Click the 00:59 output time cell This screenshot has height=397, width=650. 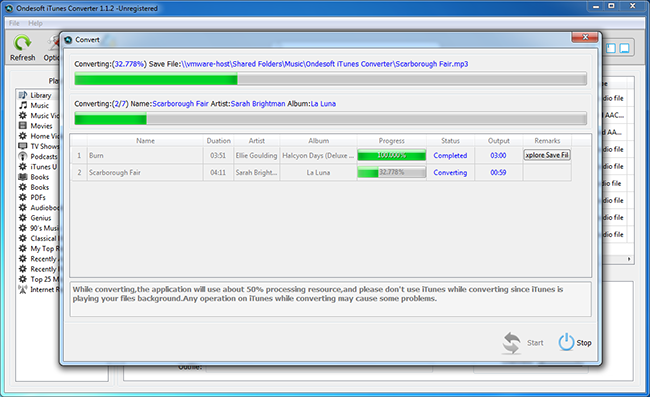(x=498, y=172)
